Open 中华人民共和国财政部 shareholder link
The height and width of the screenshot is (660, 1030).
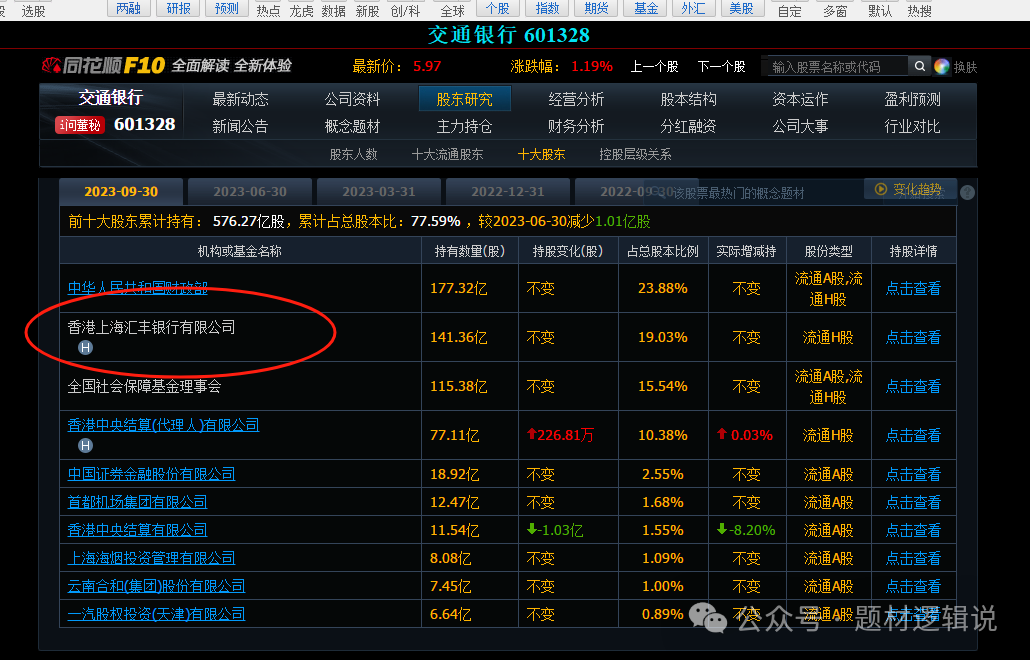(x=138, y=288)
